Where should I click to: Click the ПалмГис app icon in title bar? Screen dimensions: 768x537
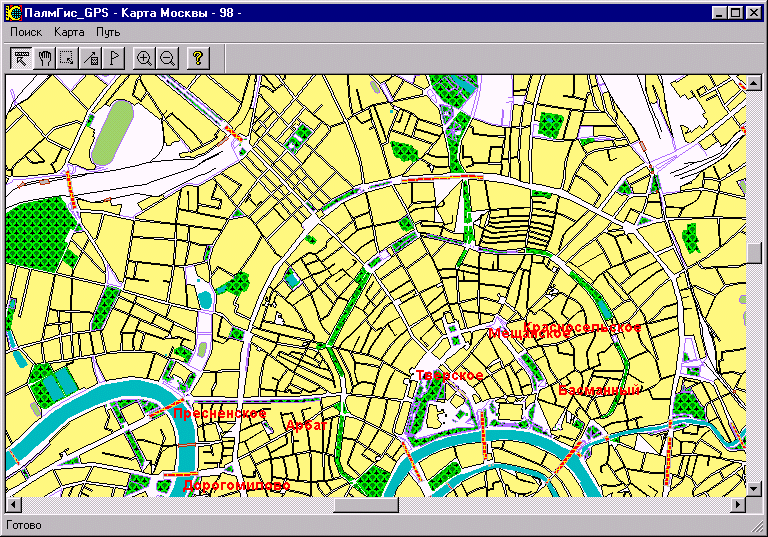coord(14,13)
